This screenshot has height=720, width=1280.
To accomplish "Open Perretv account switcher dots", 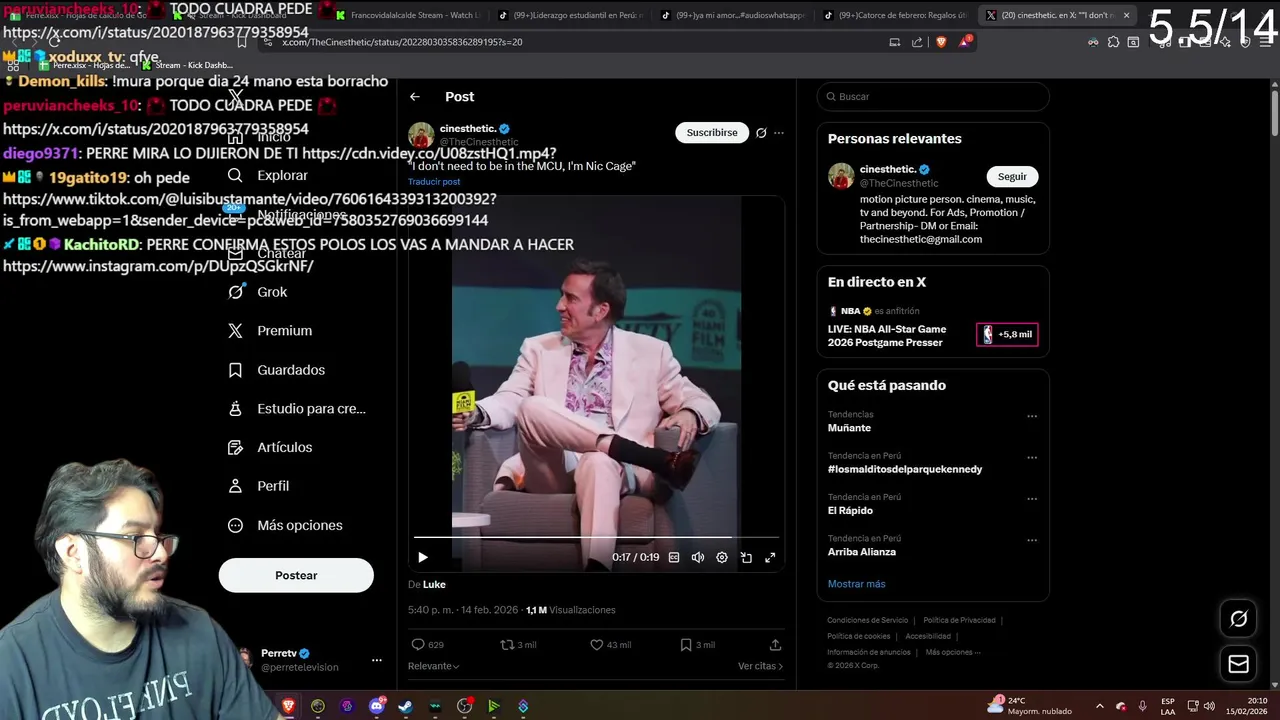I will [x=377, y=660].
